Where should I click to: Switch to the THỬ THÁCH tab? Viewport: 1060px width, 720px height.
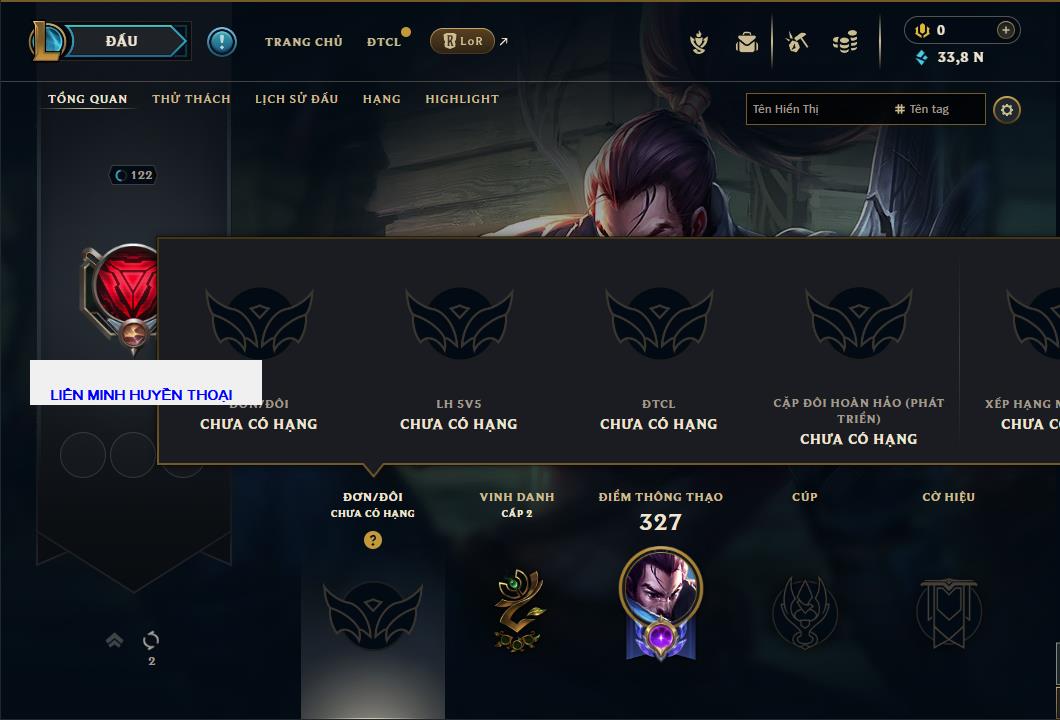click(x=191, y=99)
